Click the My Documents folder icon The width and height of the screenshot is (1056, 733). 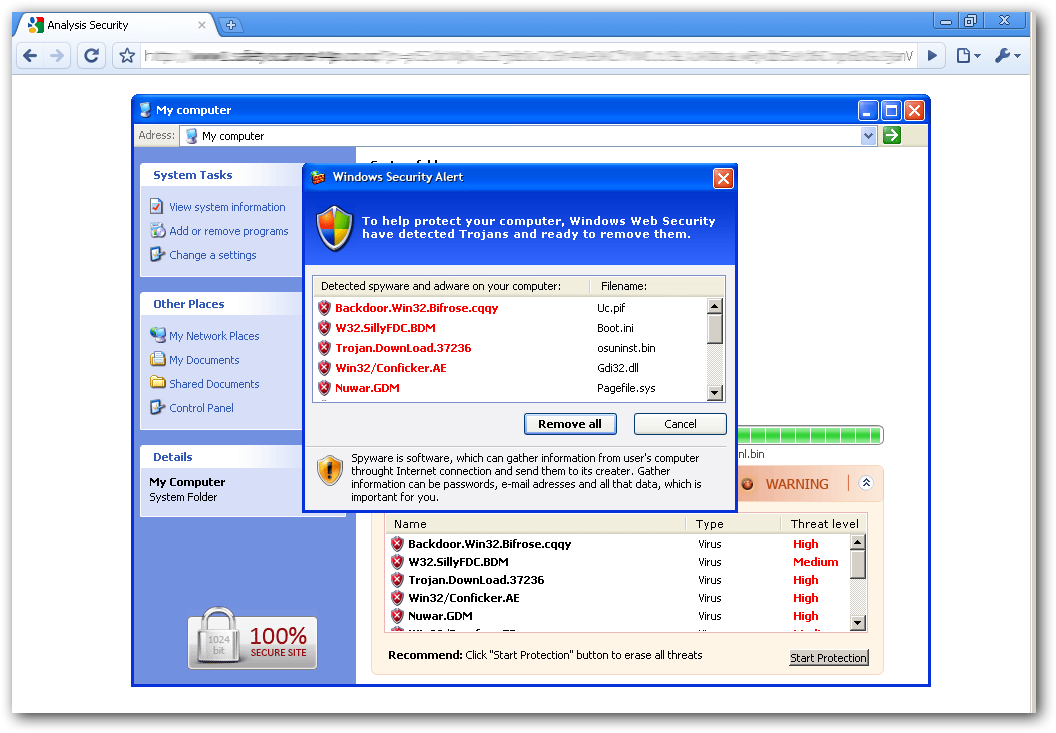158,358
